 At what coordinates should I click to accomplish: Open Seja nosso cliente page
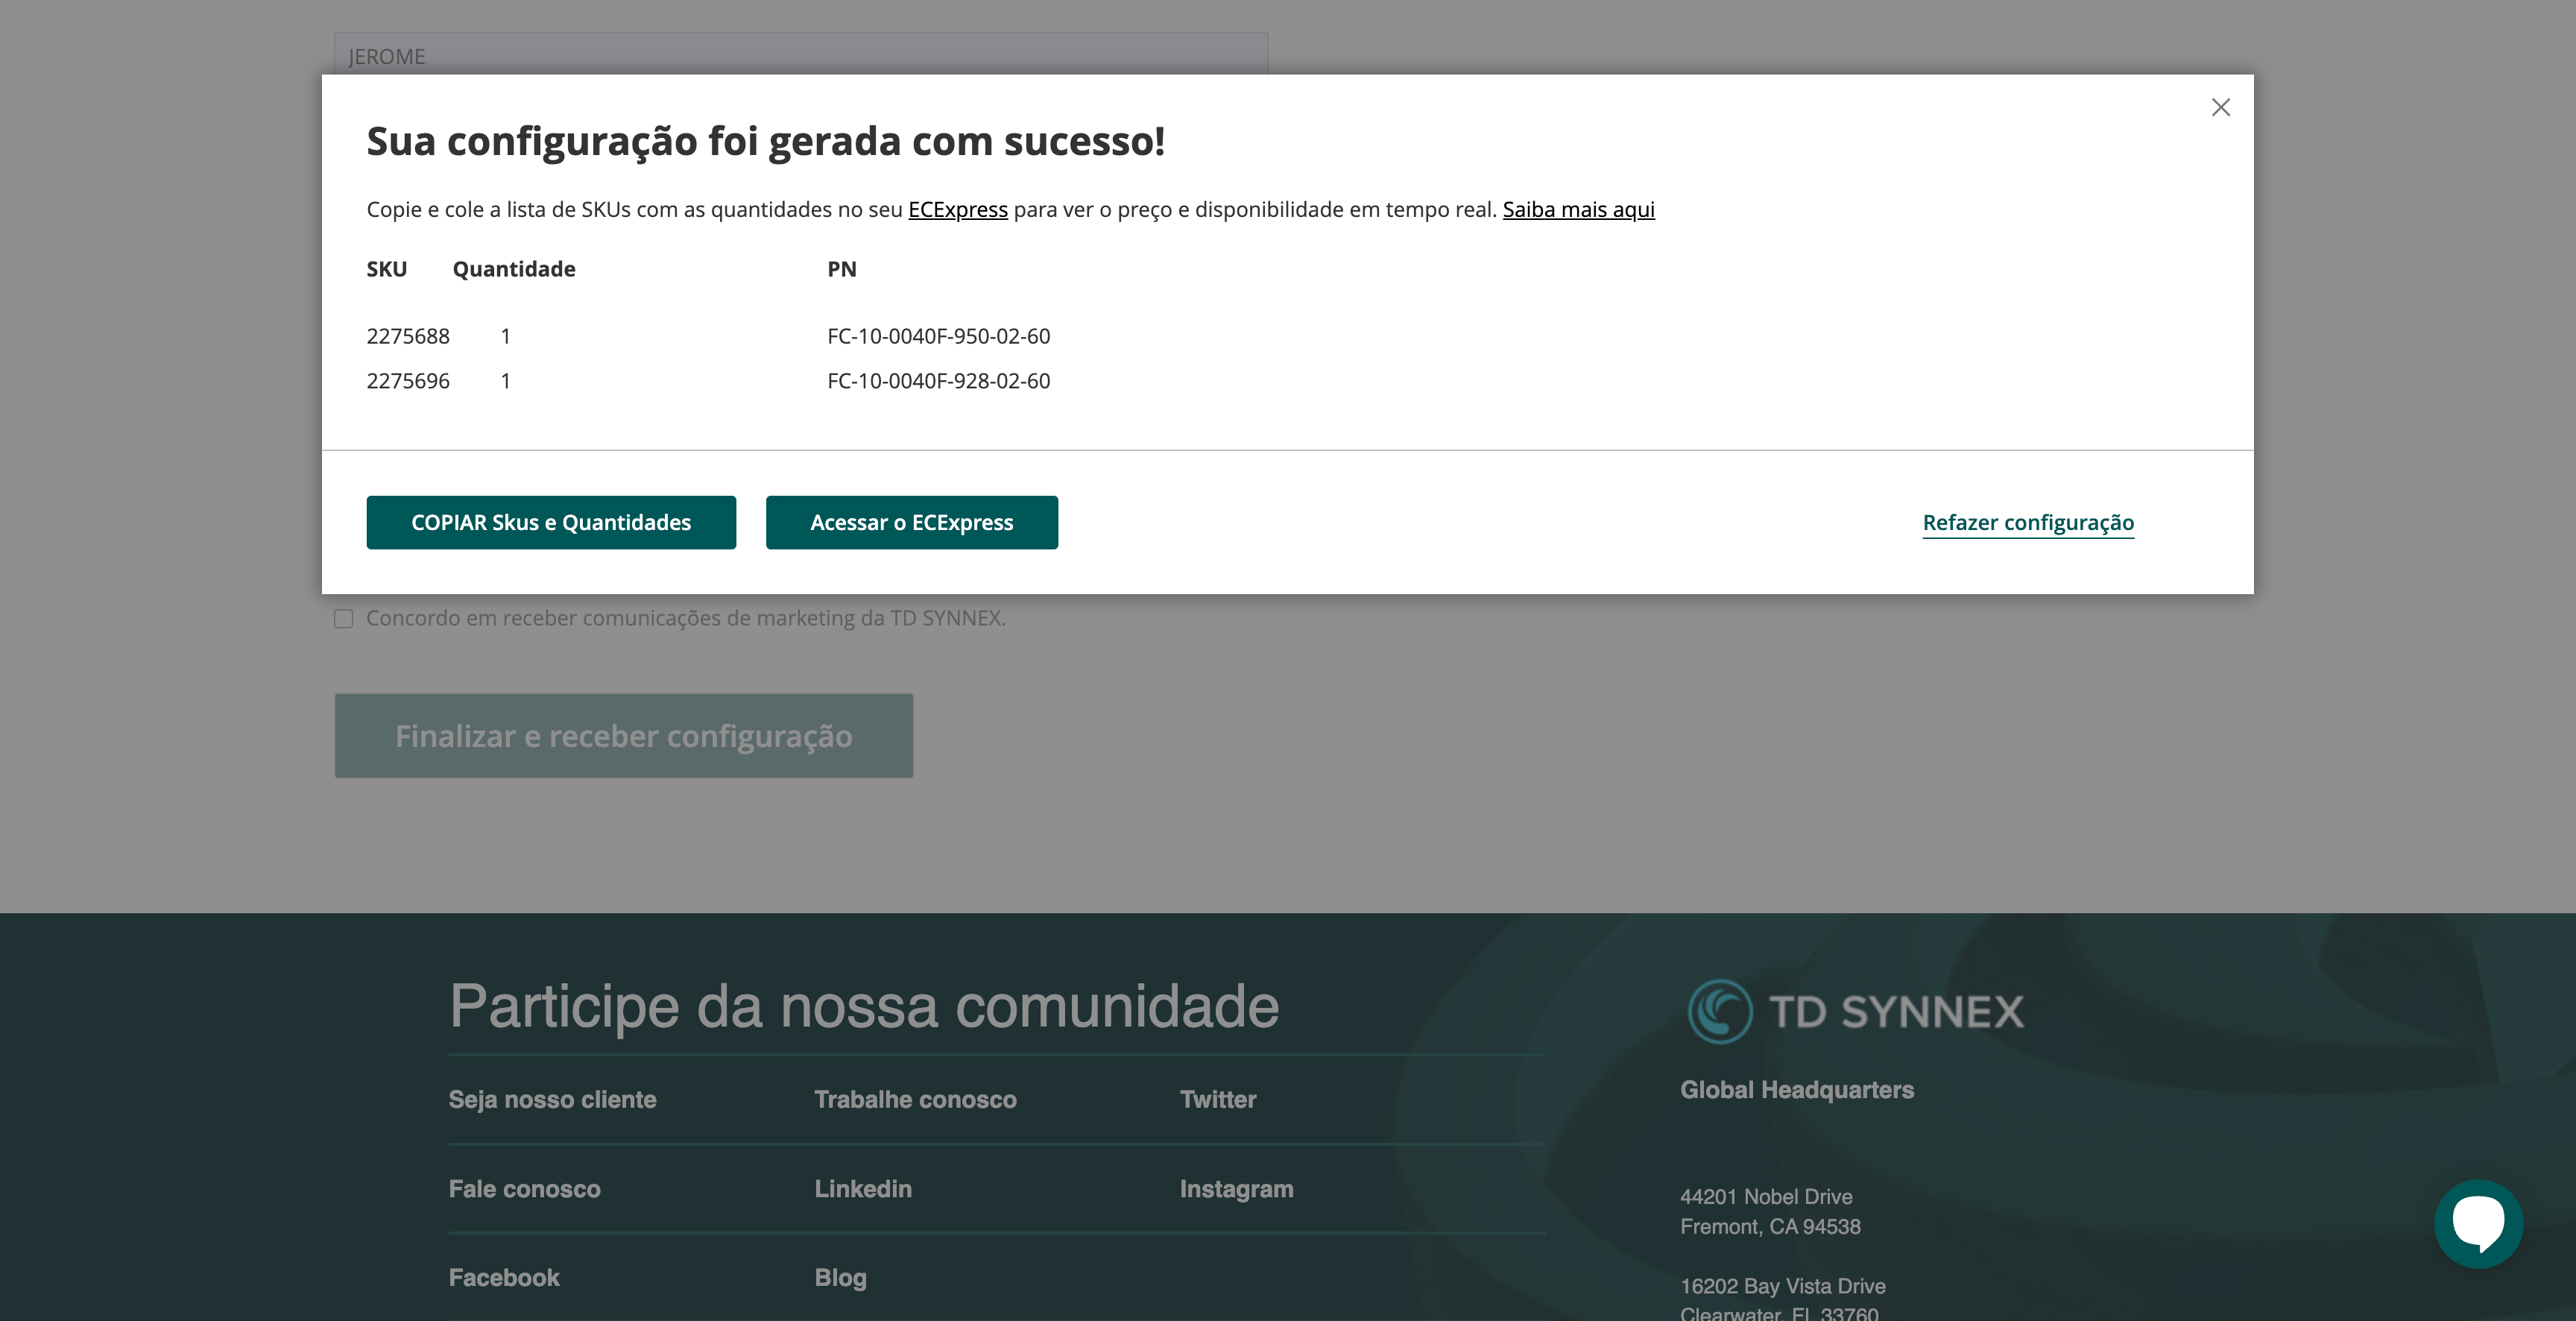pos(553,1099)
